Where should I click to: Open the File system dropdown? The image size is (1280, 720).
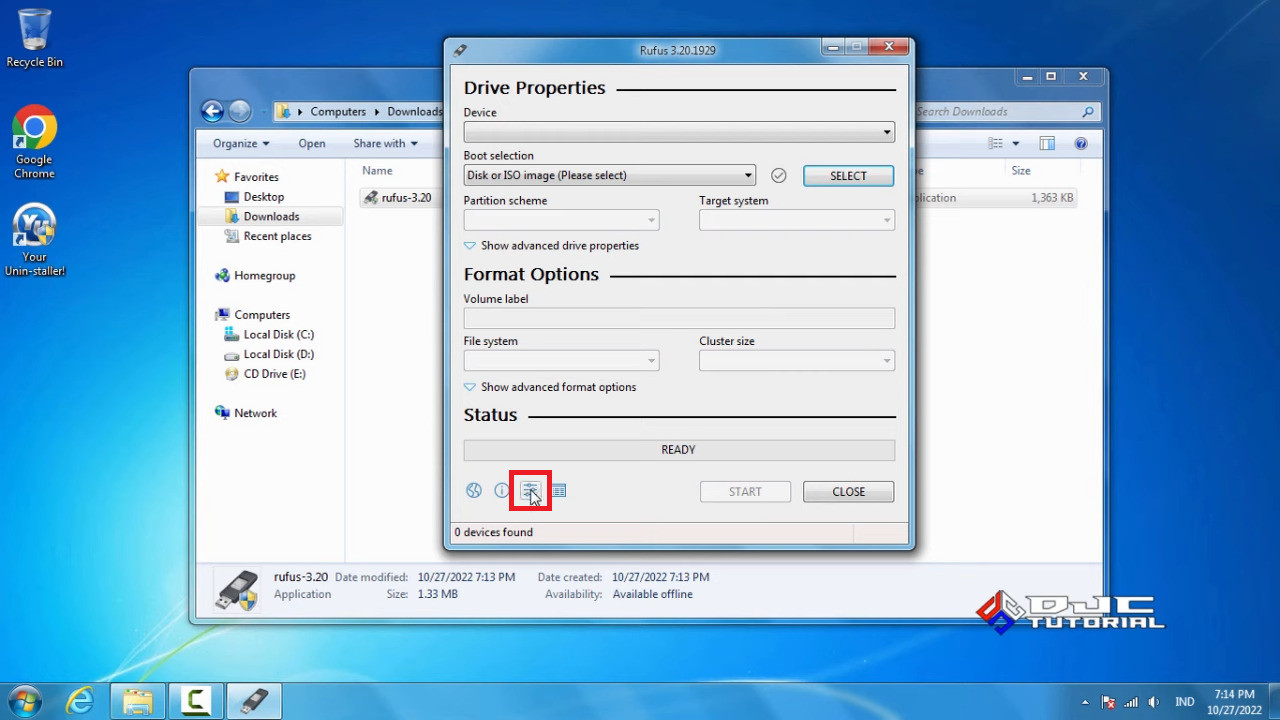(x=561, y=361)
